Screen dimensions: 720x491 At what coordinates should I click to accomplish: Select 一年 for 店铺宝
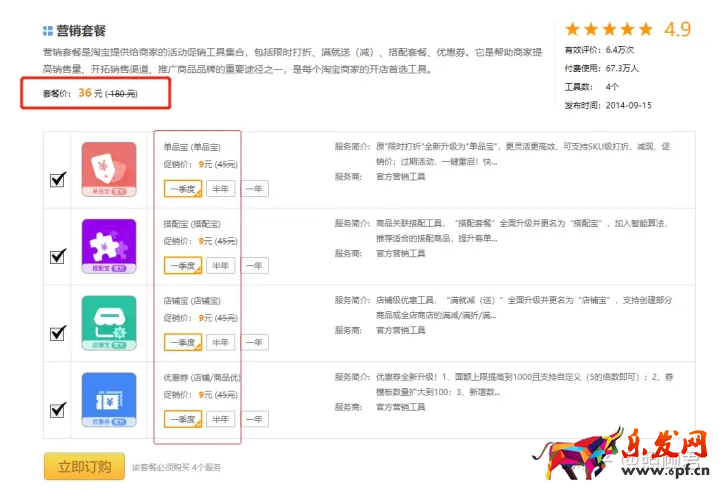coord(254,342)
